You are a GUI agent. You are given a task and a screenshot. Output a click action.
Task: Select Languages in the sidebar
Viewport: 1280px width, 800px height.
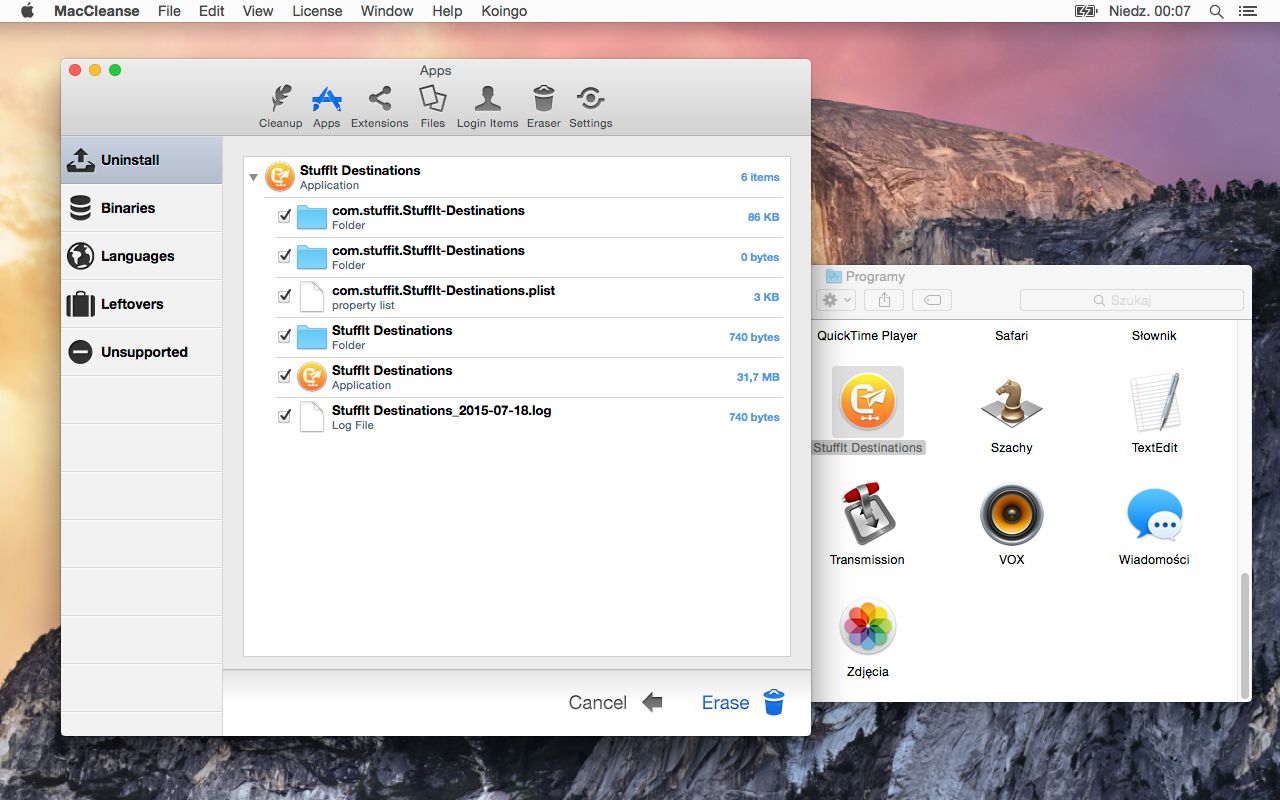point(141,256)
